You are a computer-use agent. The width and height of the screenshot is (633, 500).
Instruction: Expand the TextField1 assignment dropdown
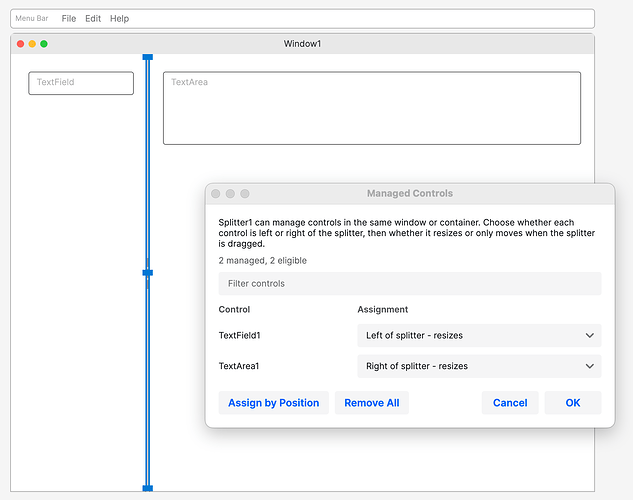point(479,335)
